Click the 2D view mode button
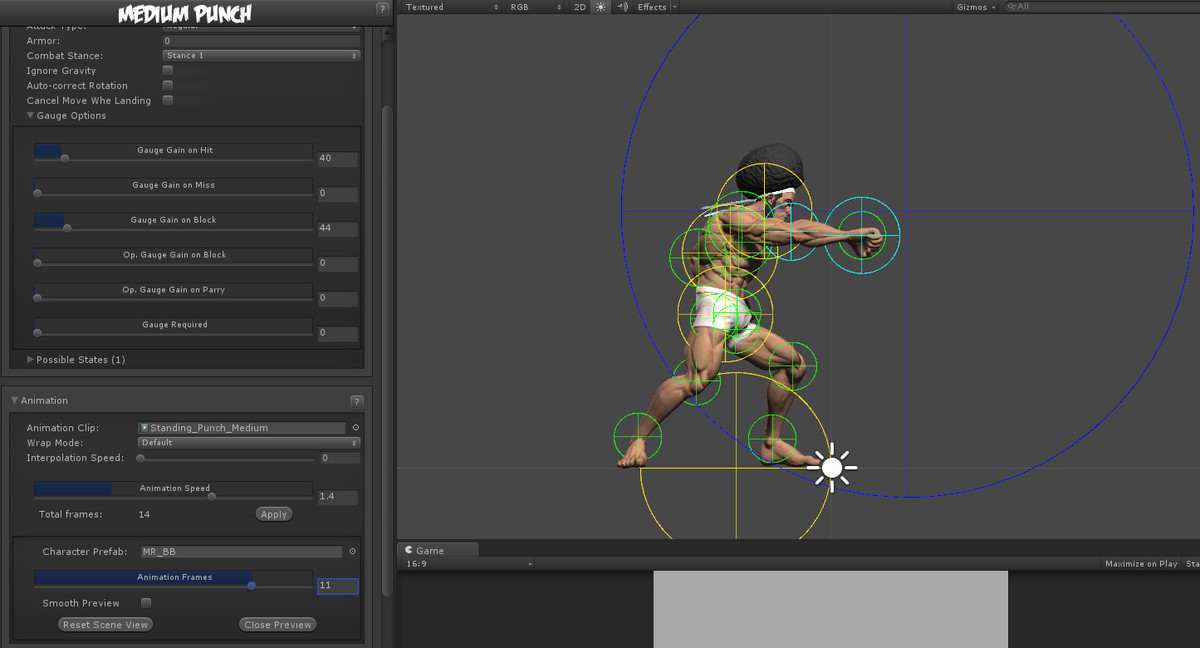The height and width of the screenshot is (648, 1200). [x=580, y=7]
